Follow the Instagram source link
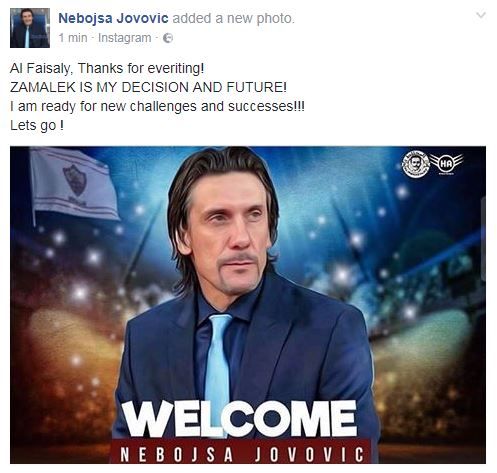The image size is (497, 473). pyautogui.click(x=124, y=38)
